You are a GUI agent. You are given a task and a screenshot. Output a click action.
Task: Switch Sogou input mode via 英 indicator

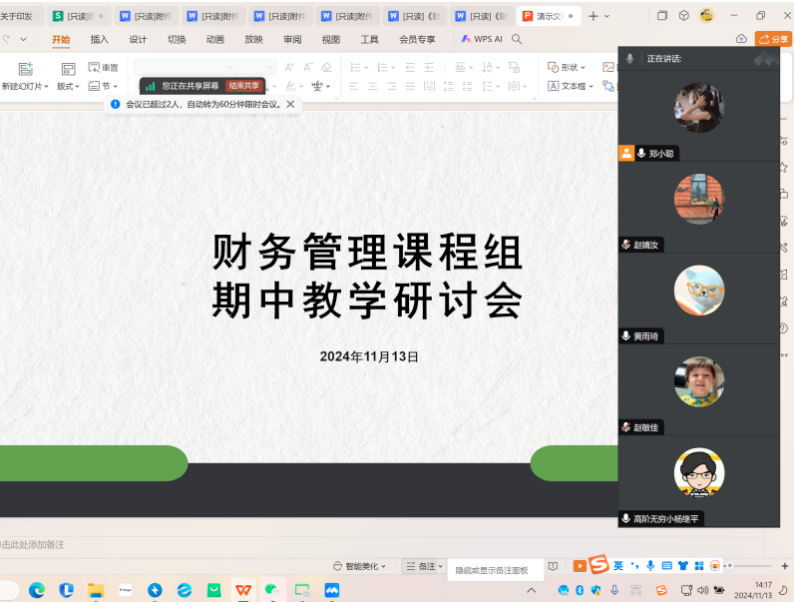click(x=618, y=566)
